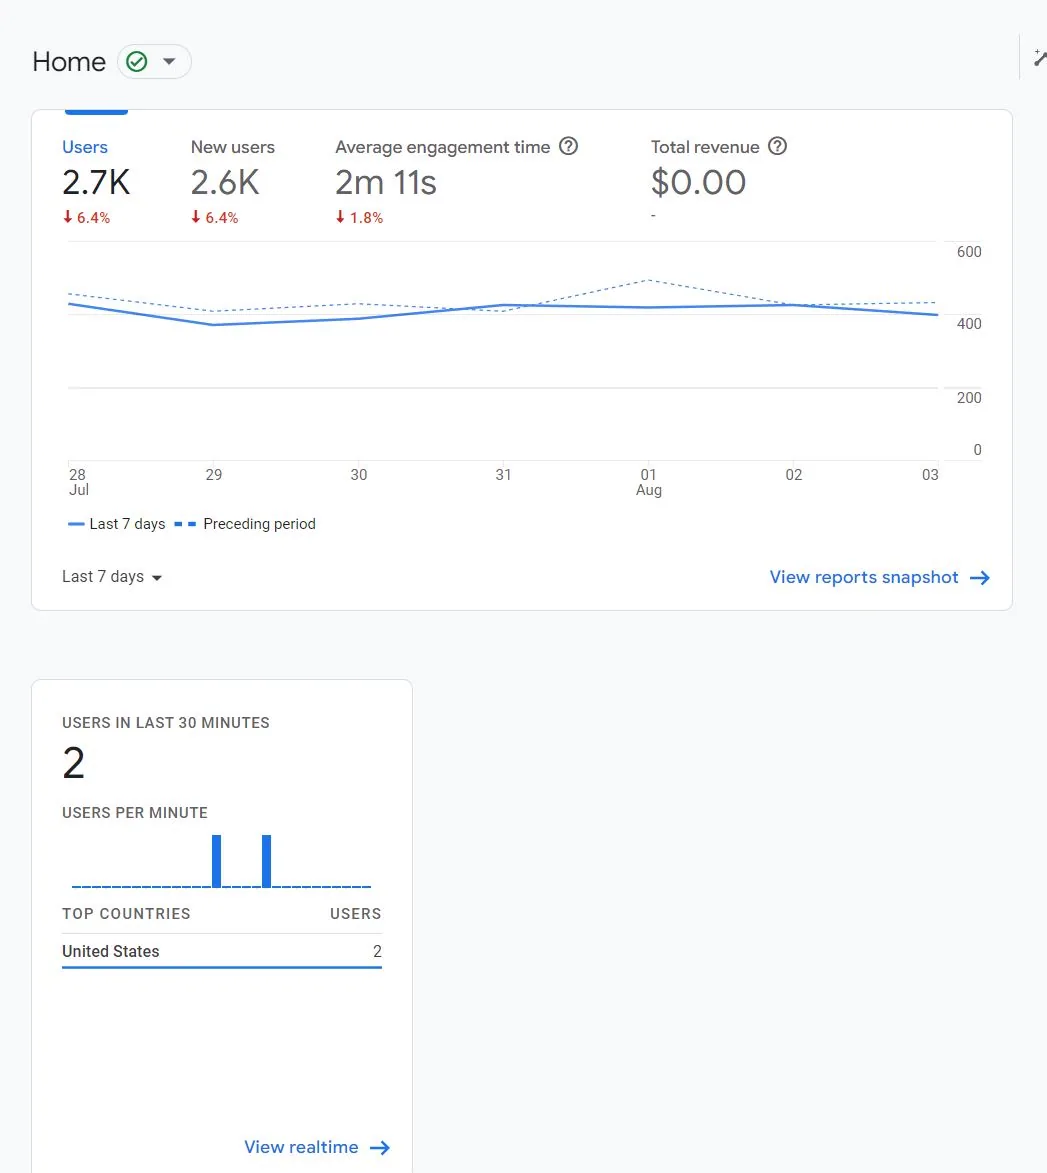Click the 2.6K new users value

click(x=224, y=183)
